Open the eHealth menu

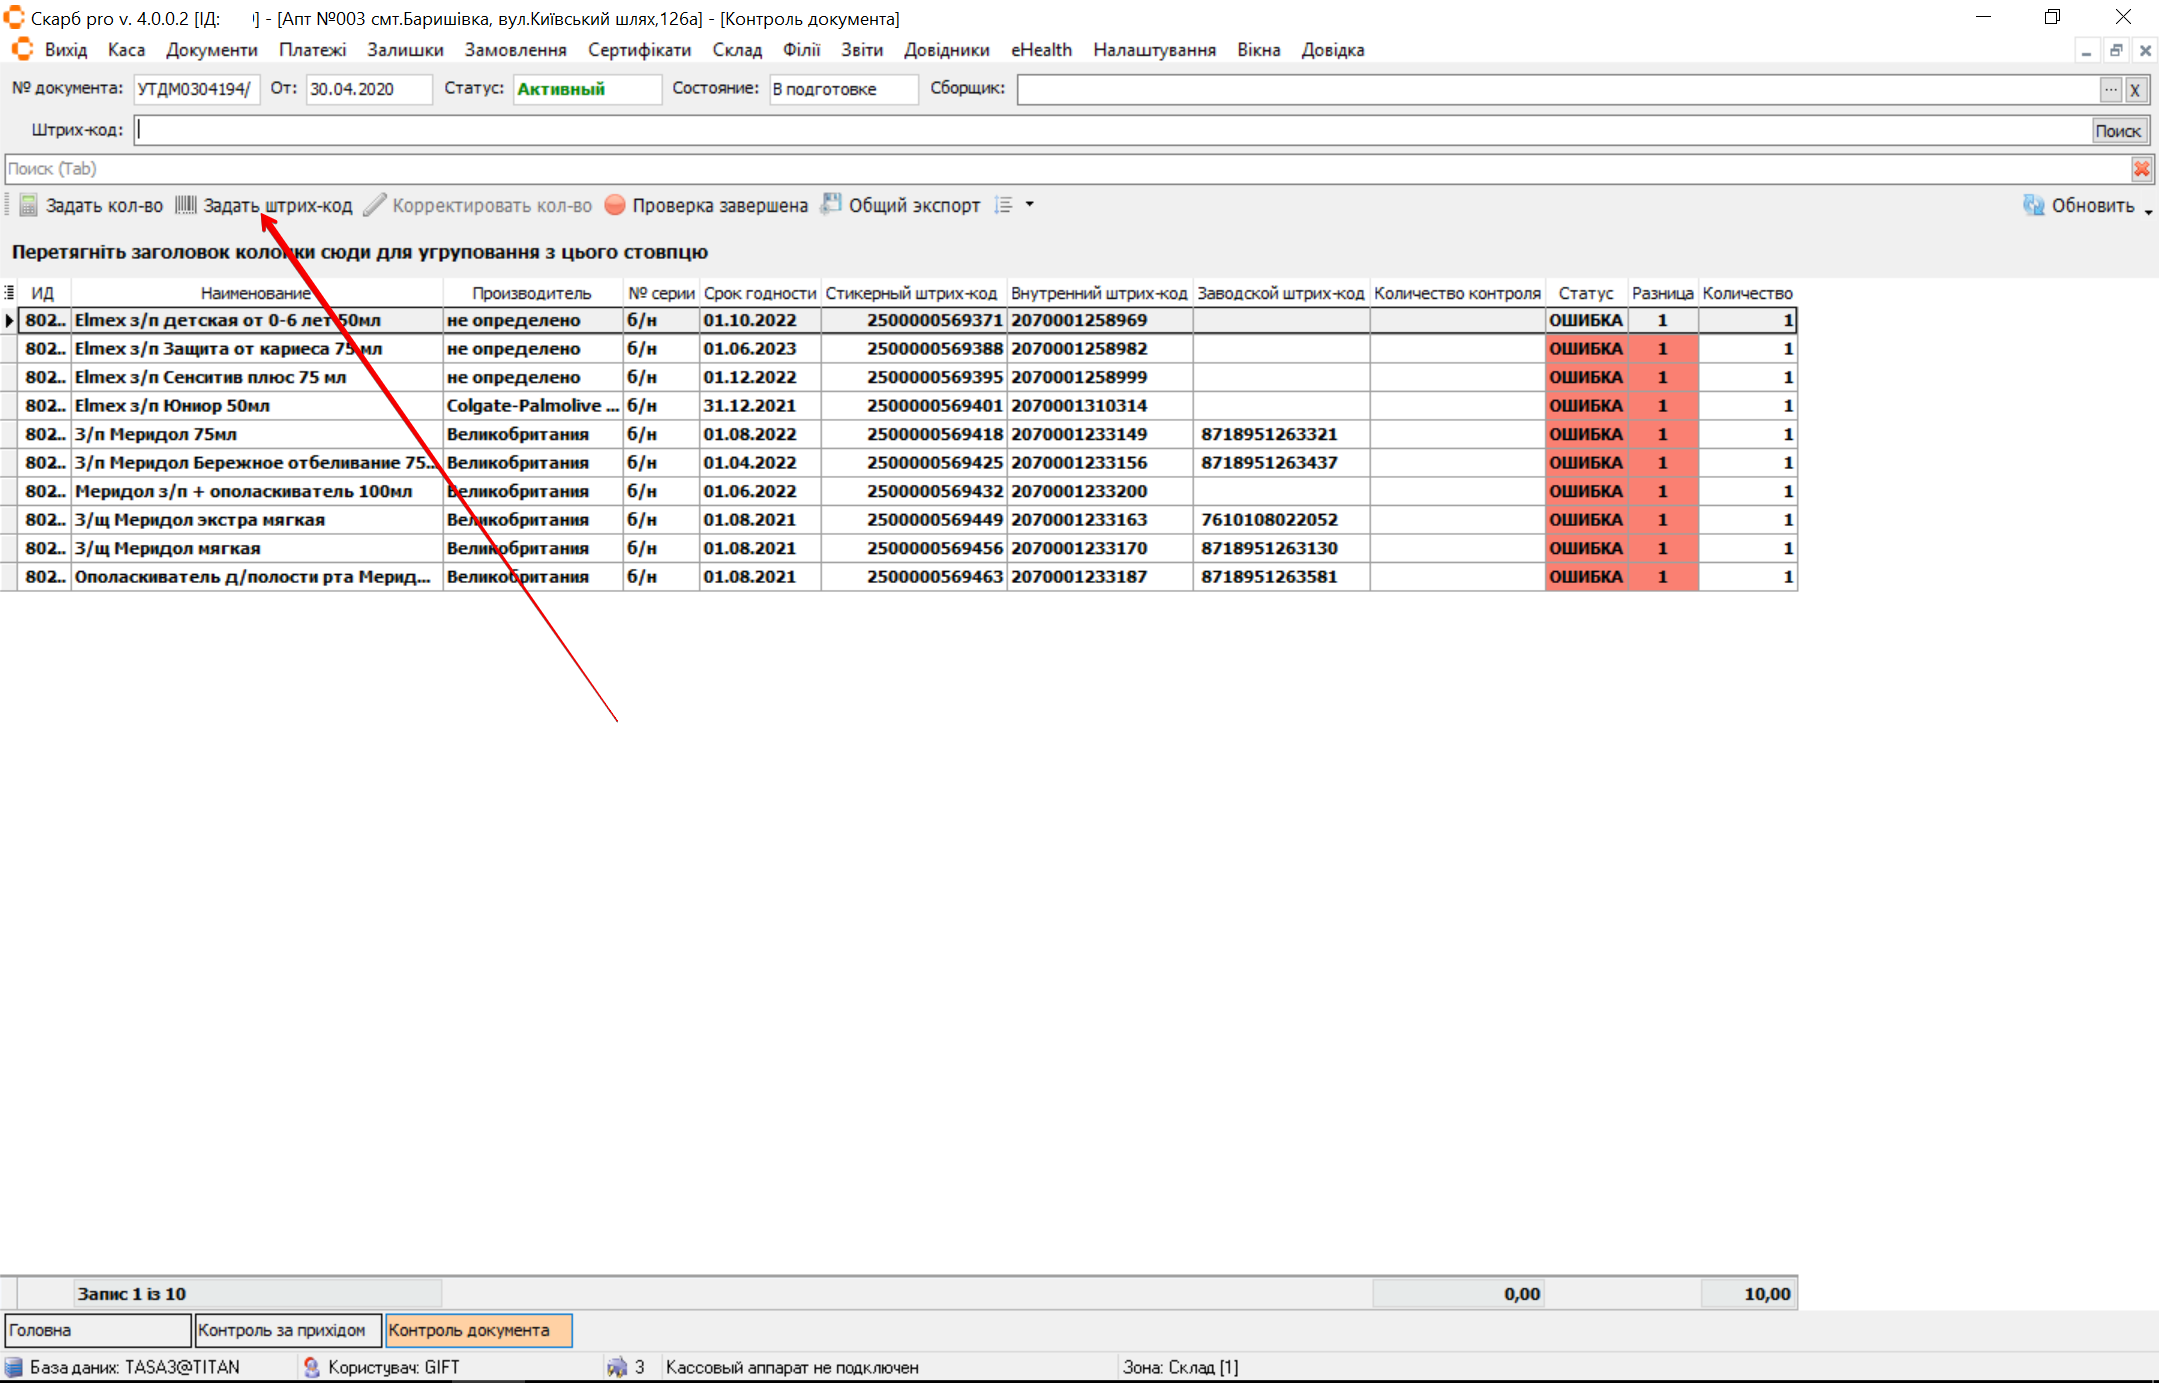tap(1040, 50)
